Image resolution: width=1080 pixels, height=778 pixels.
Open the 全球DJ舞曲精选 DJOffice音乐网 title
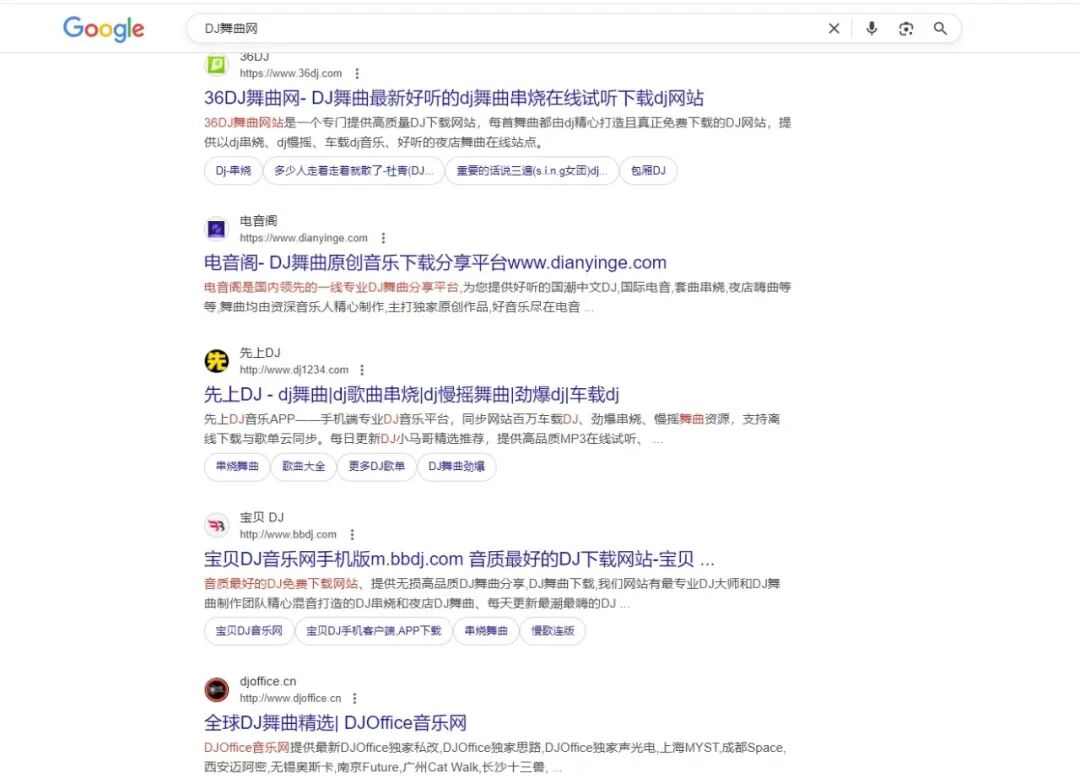point(335,723)
